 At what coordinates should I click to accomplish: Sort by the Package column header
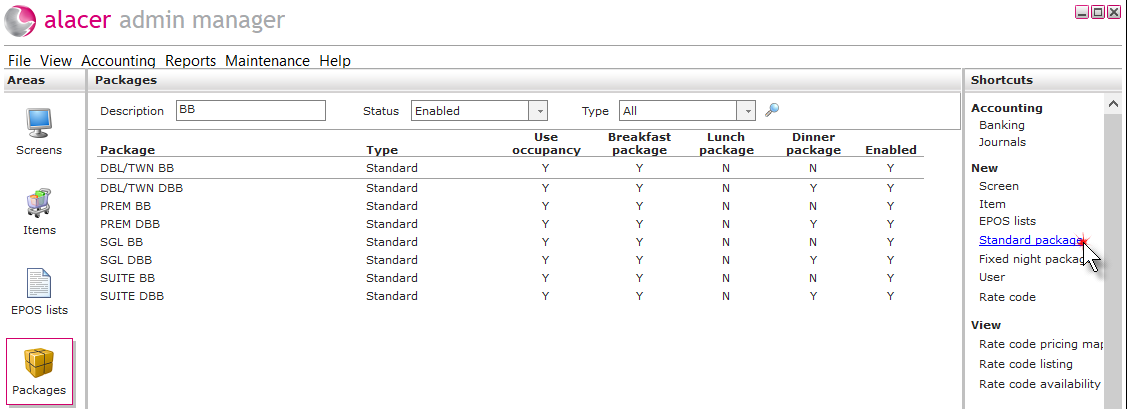(127, 150)
